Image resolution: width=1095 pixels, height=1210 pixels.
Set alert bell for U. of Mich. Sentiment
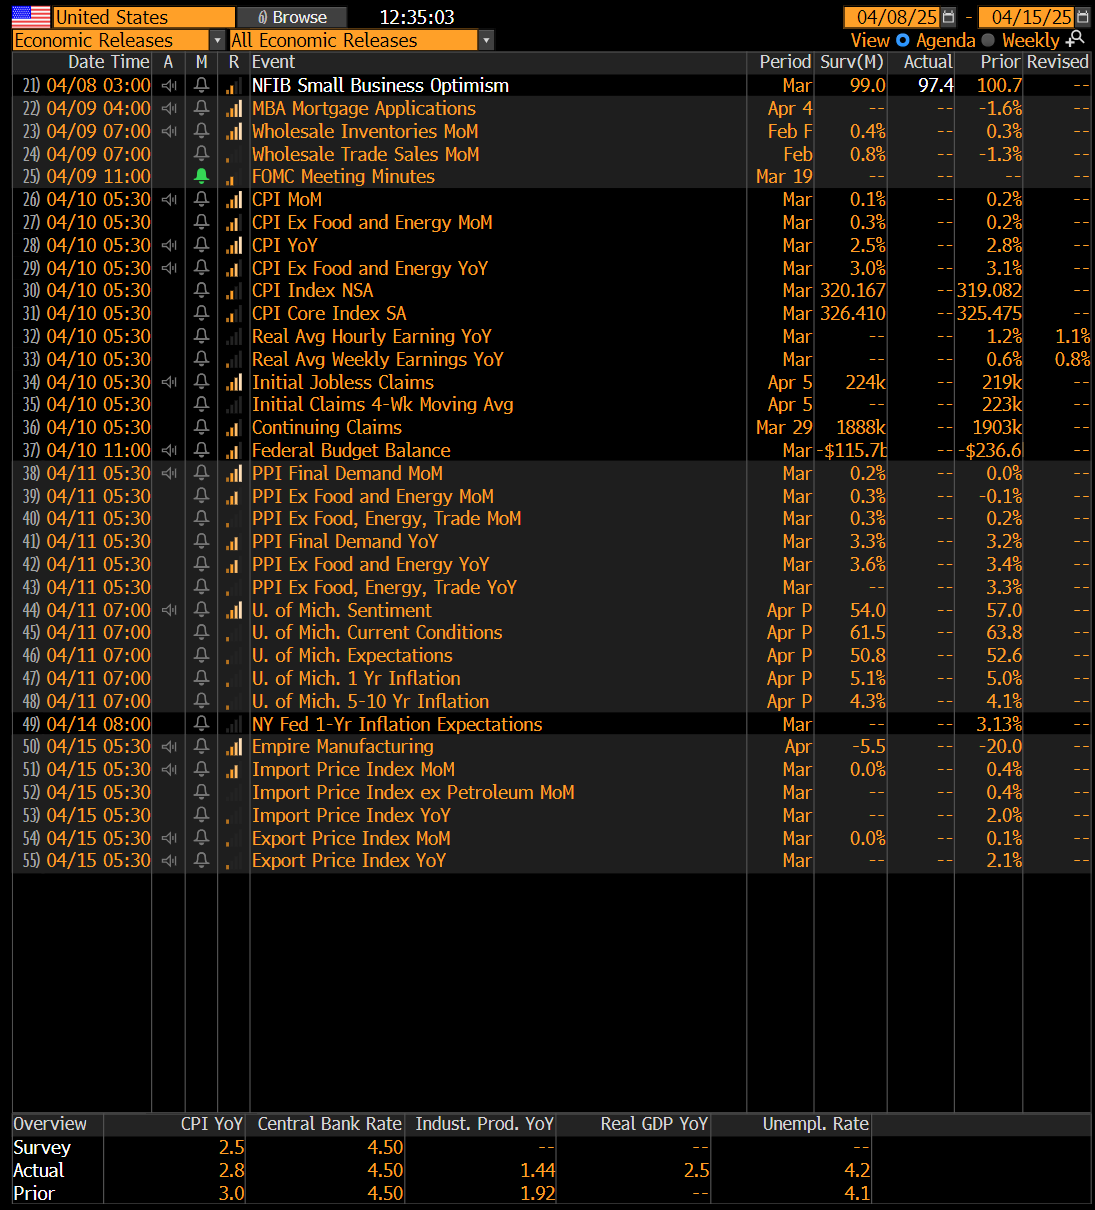201,611
